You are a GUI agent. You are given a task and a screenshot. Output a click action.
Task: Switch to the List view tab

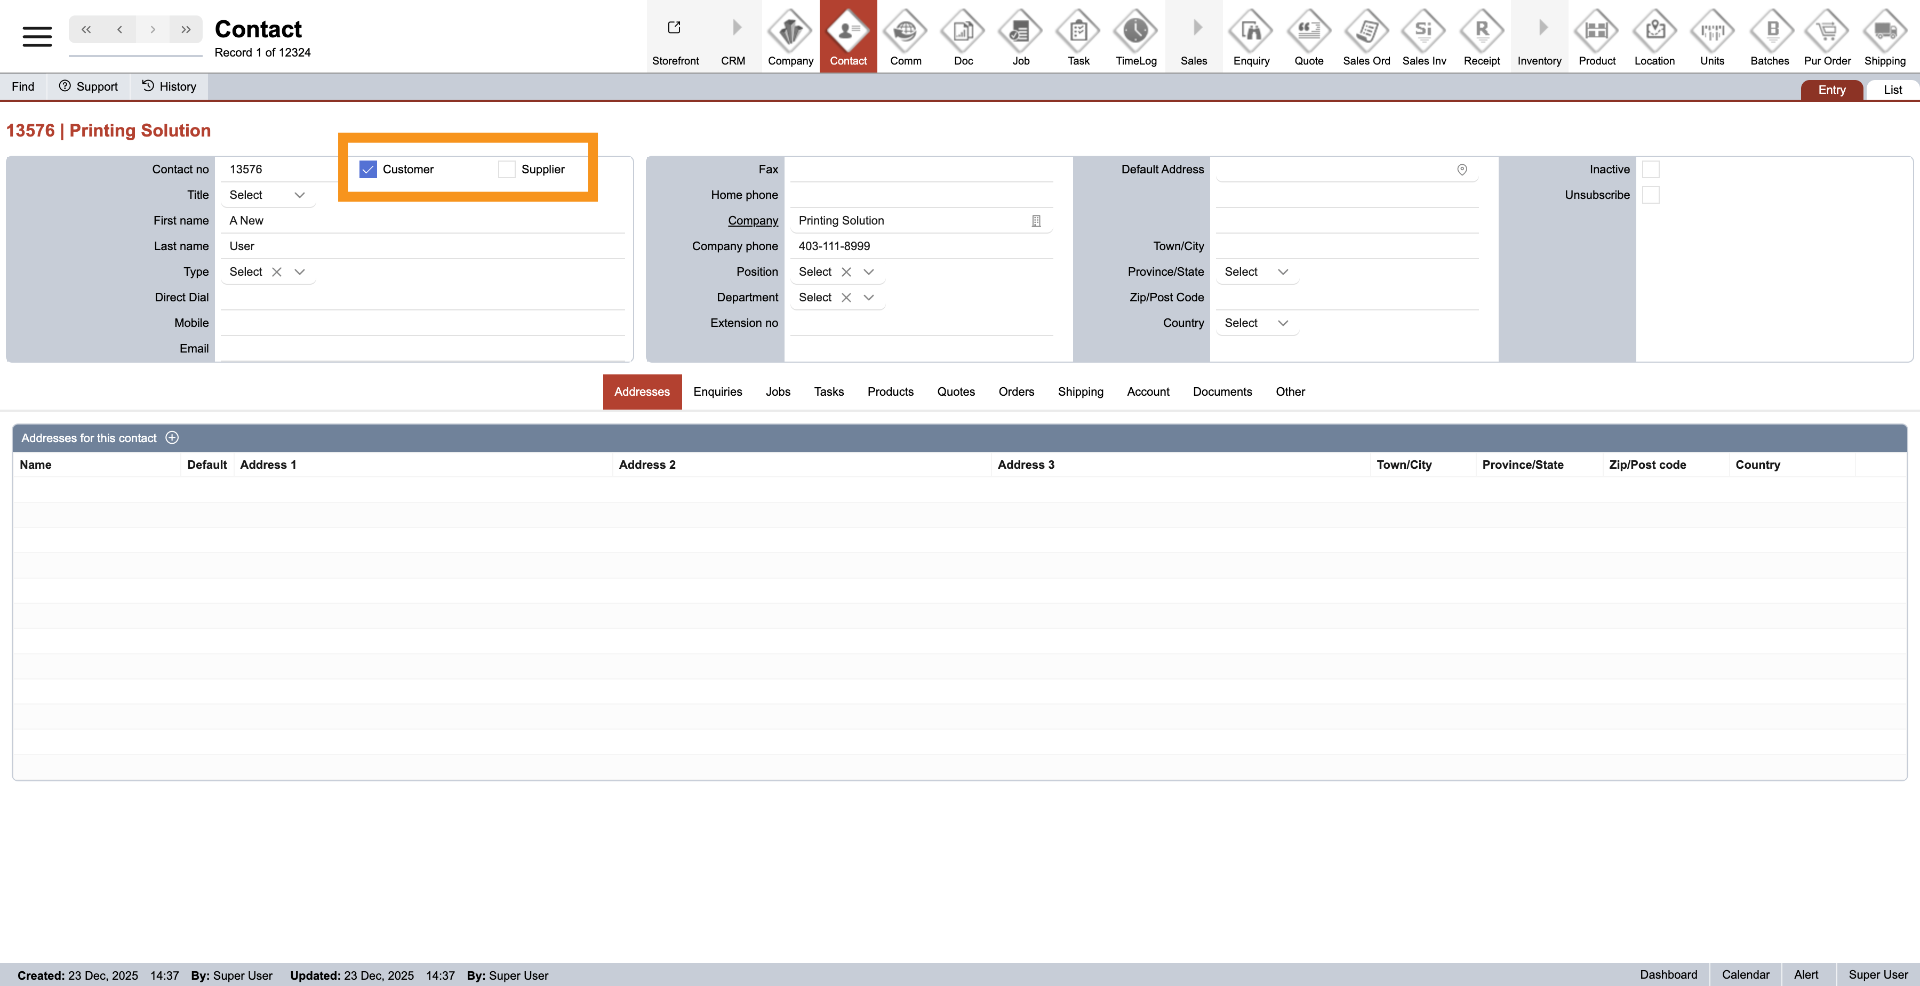(1892, 90)
